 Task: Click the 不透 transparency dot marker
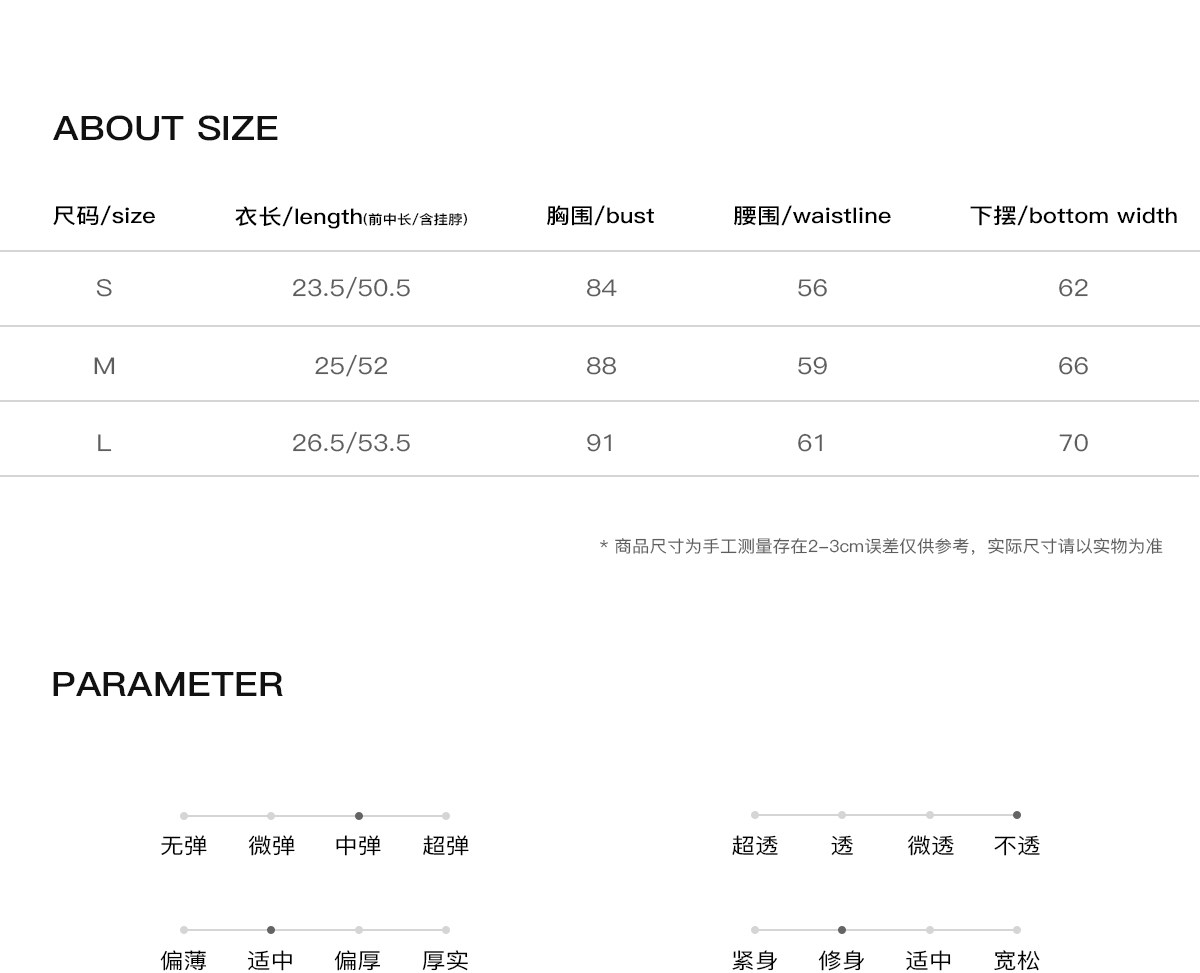tap(1017, 815)
